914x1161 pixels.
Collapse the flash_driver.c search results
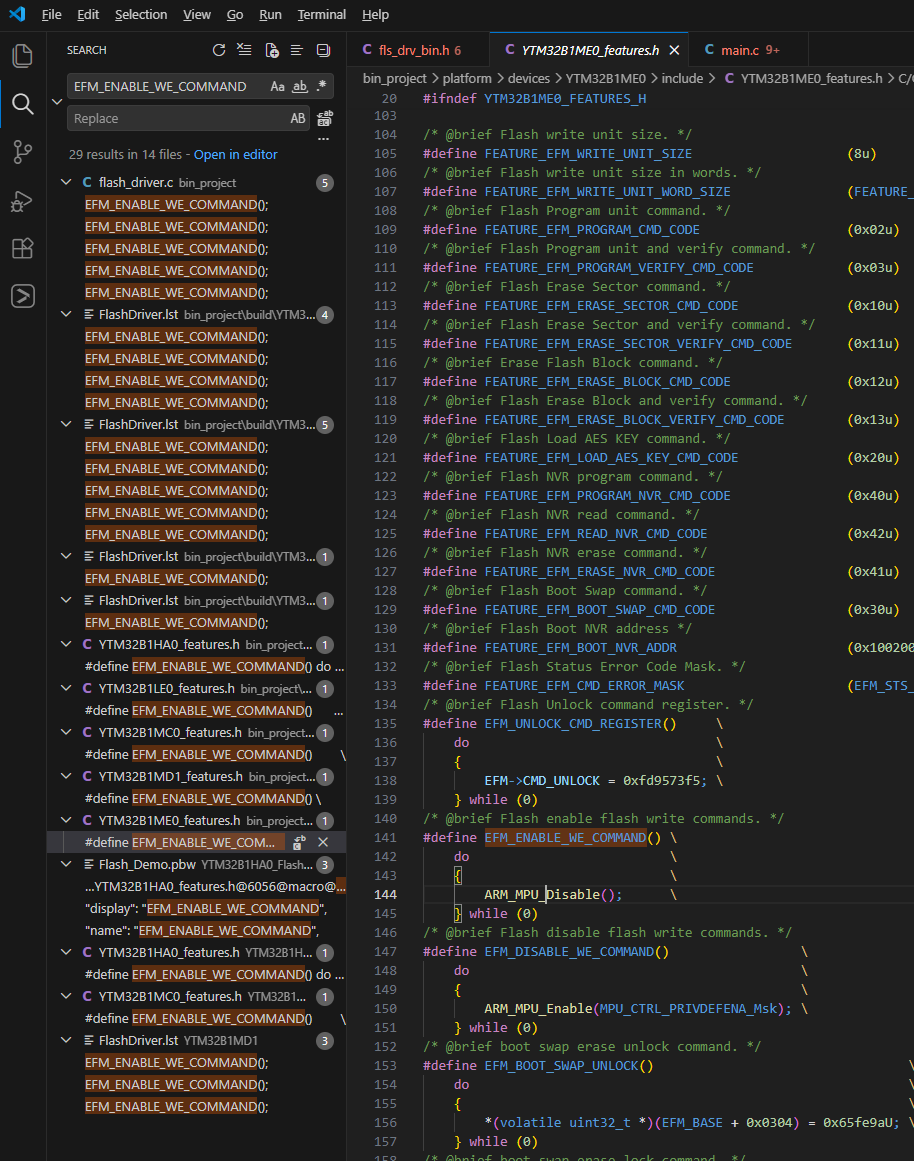point(66,183)
